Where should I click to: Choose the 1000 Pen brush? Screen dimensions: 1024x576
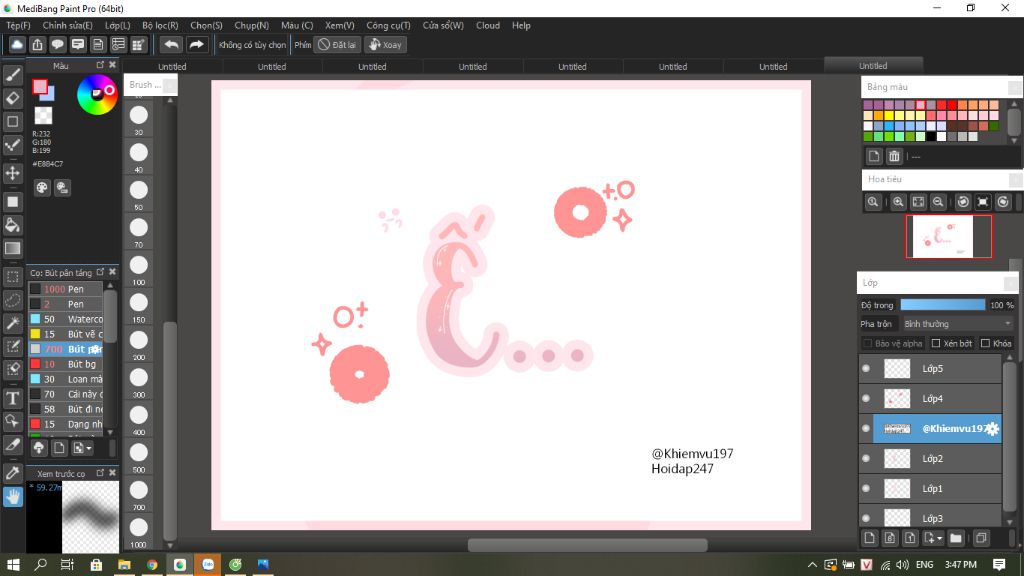pos(66,289)
